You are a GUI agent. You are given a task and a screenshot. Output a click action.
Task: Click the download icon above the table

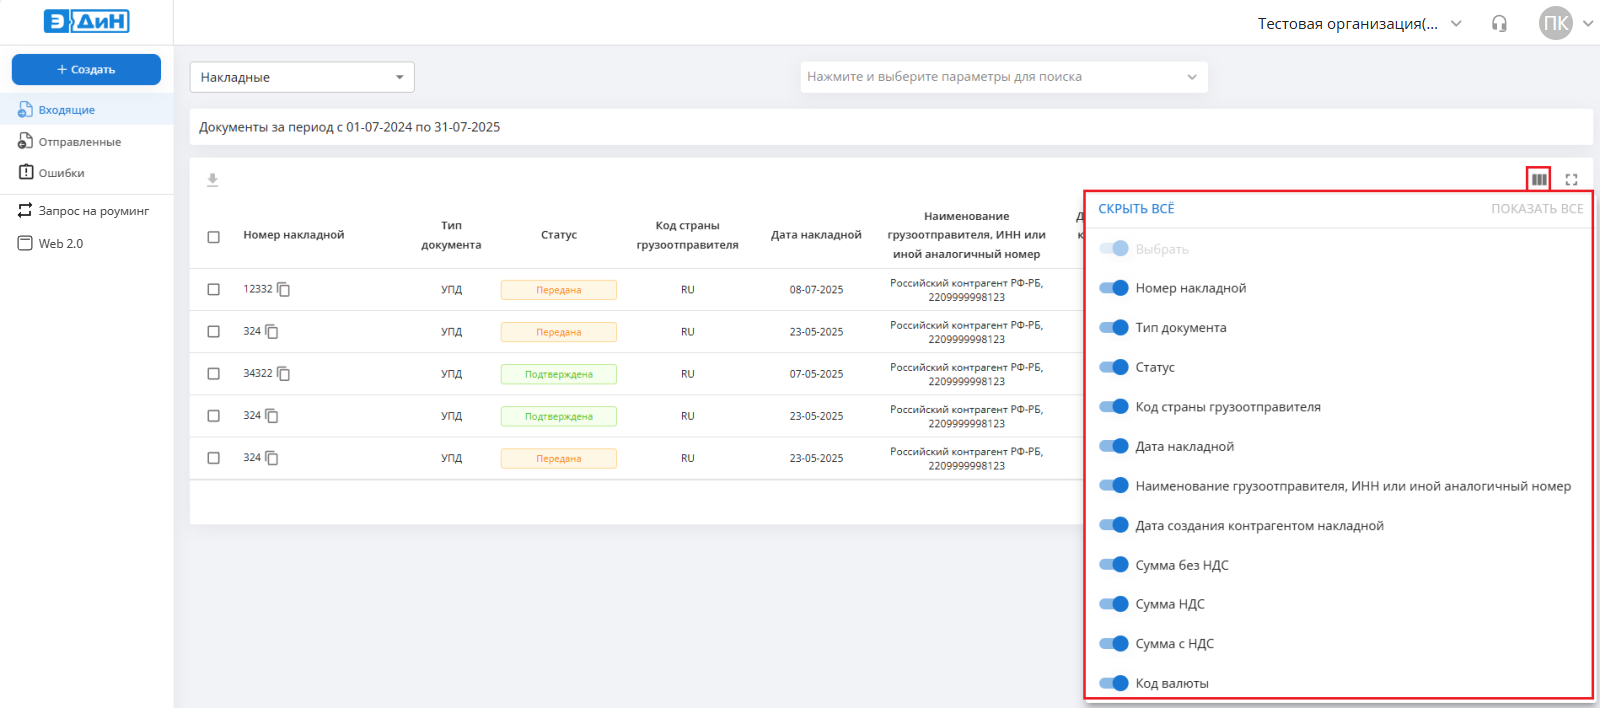click(212, 180)
